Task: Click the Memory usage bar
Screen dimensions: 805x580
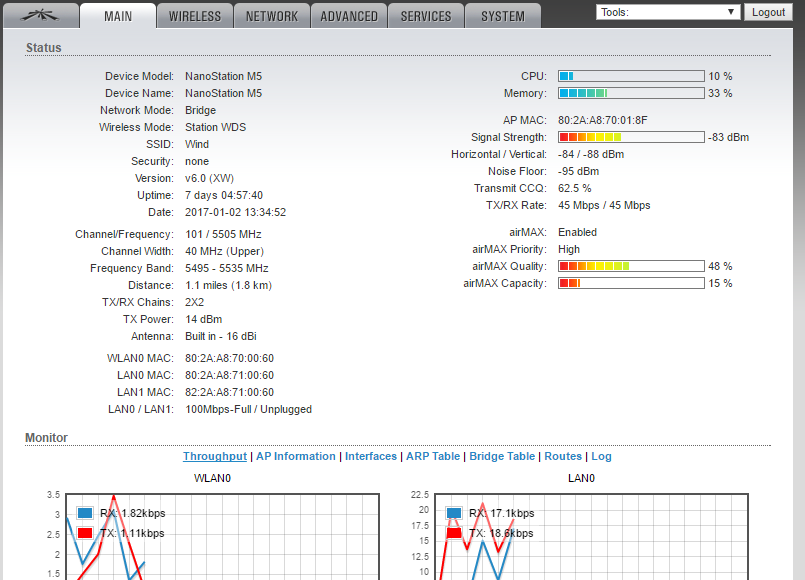Action: (631, 93)
